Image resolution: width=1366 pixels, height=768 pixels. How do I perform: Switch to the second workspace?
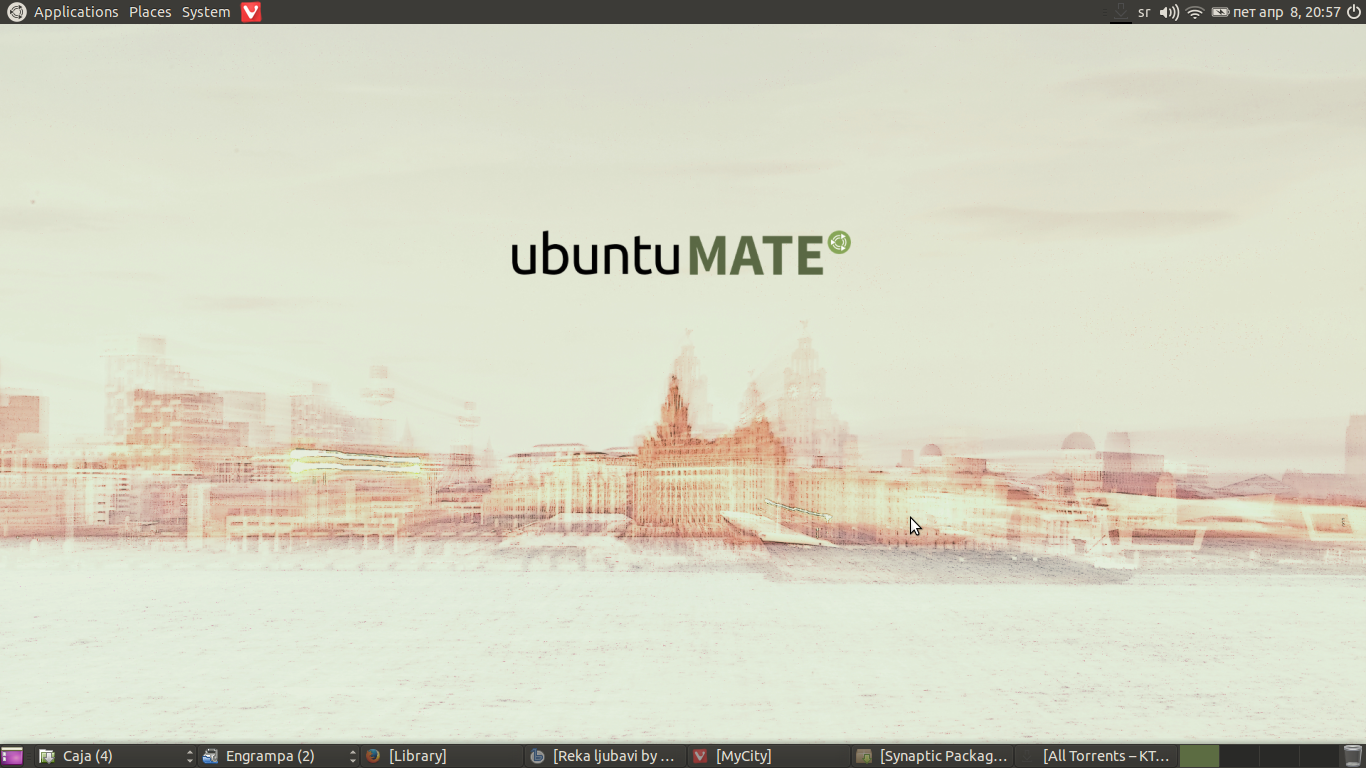(x=1240, y=756)
